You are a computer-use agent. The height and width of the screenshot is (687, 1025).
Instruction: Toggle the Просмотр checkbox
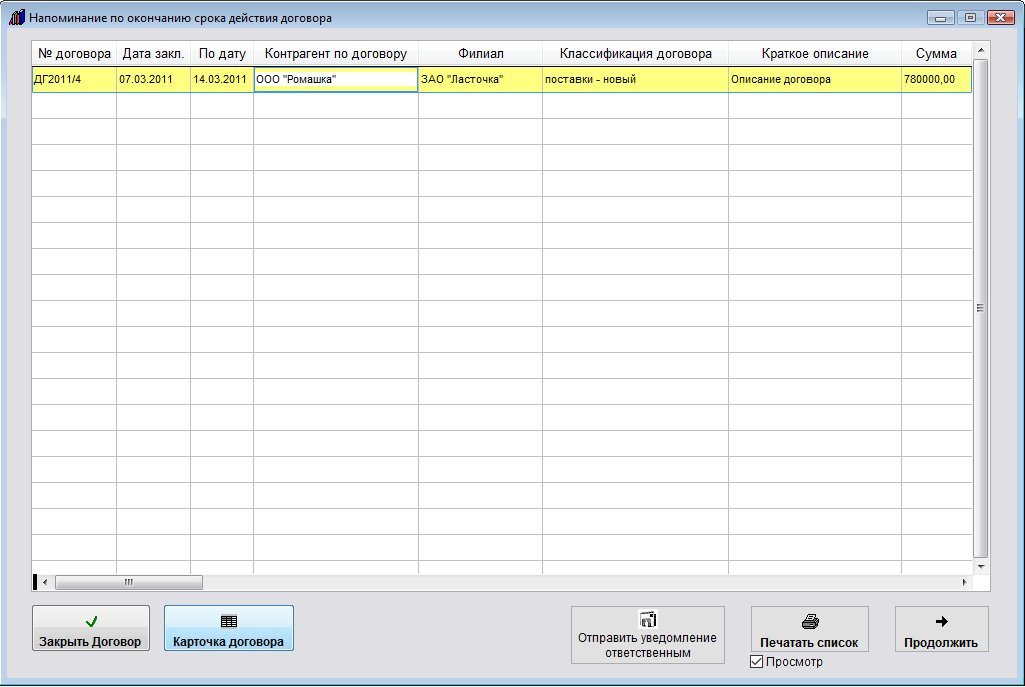coord(757,662)
